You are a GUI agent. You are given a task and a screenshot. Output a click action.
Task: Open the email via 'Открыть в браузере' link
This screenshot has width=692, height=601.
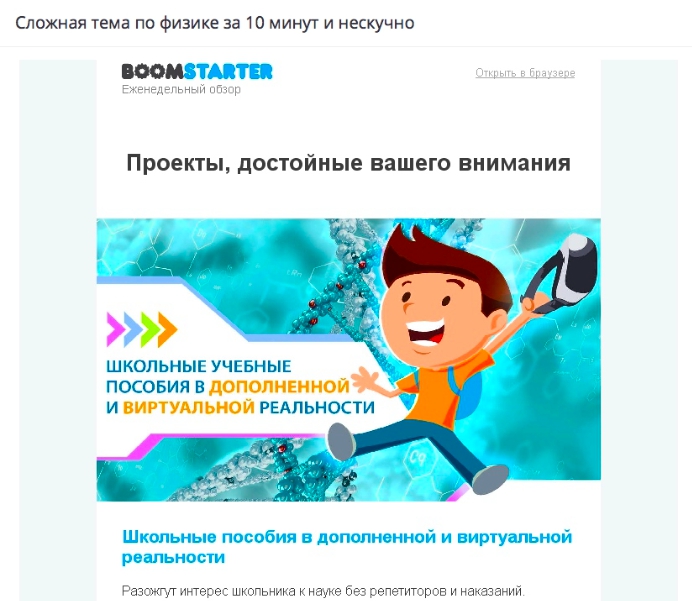(x=525, y=73)
